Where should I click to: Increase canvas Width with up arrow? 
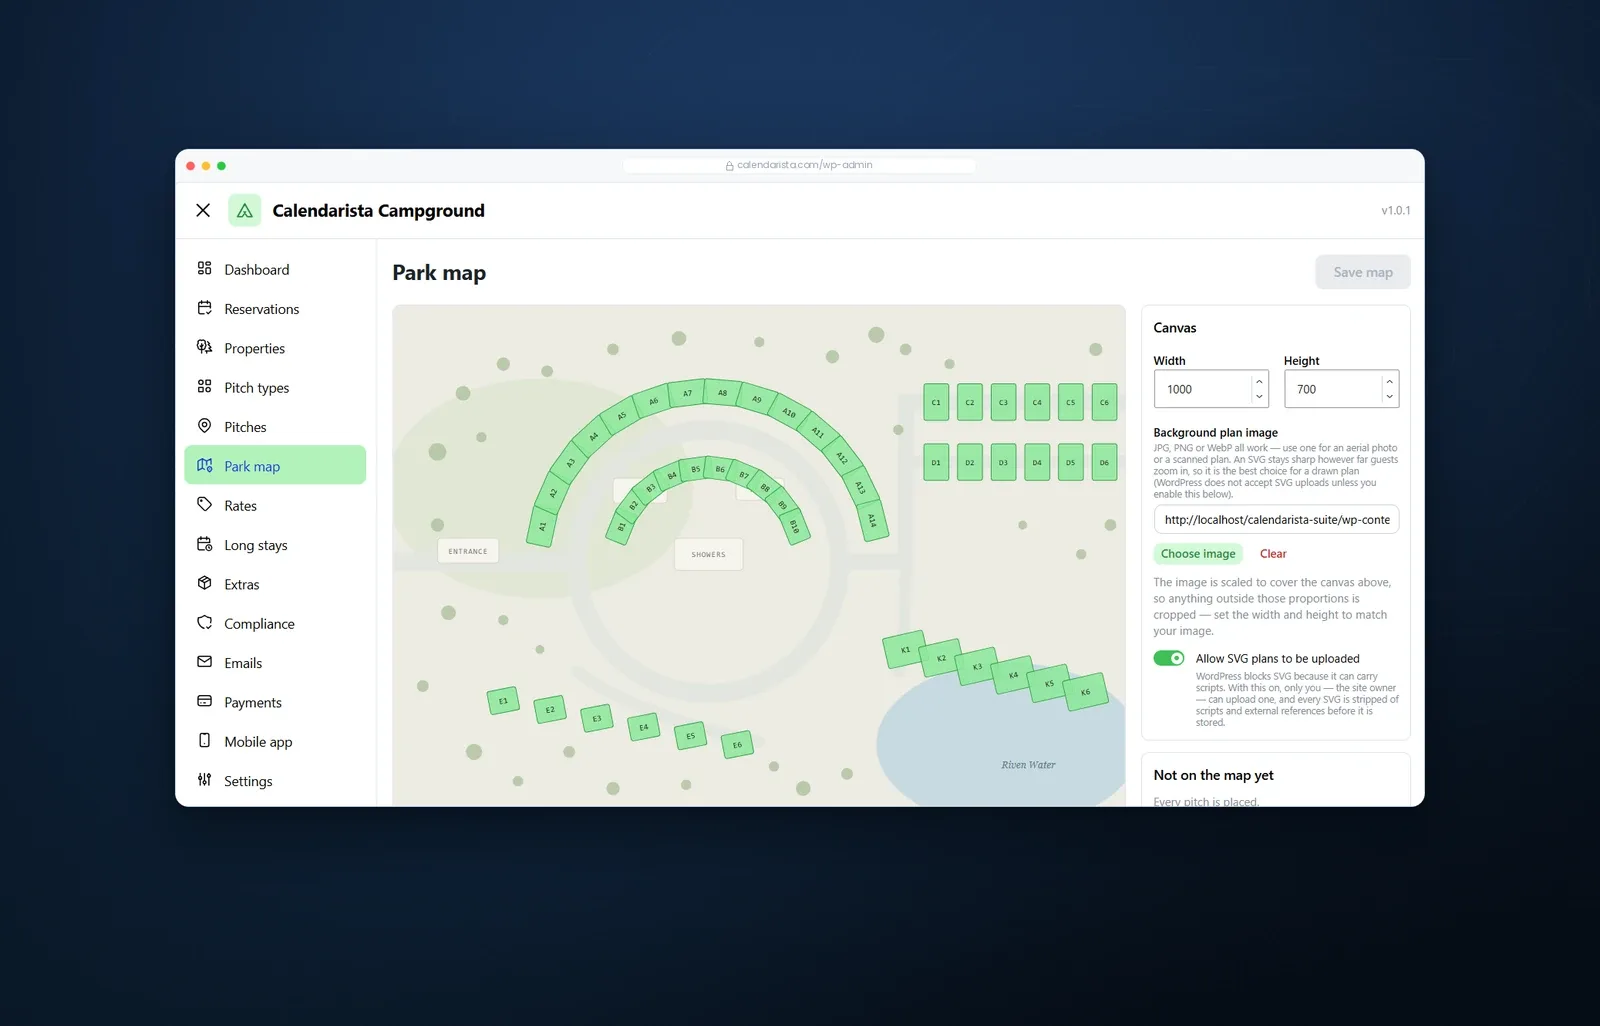[x=1259, y=381]
